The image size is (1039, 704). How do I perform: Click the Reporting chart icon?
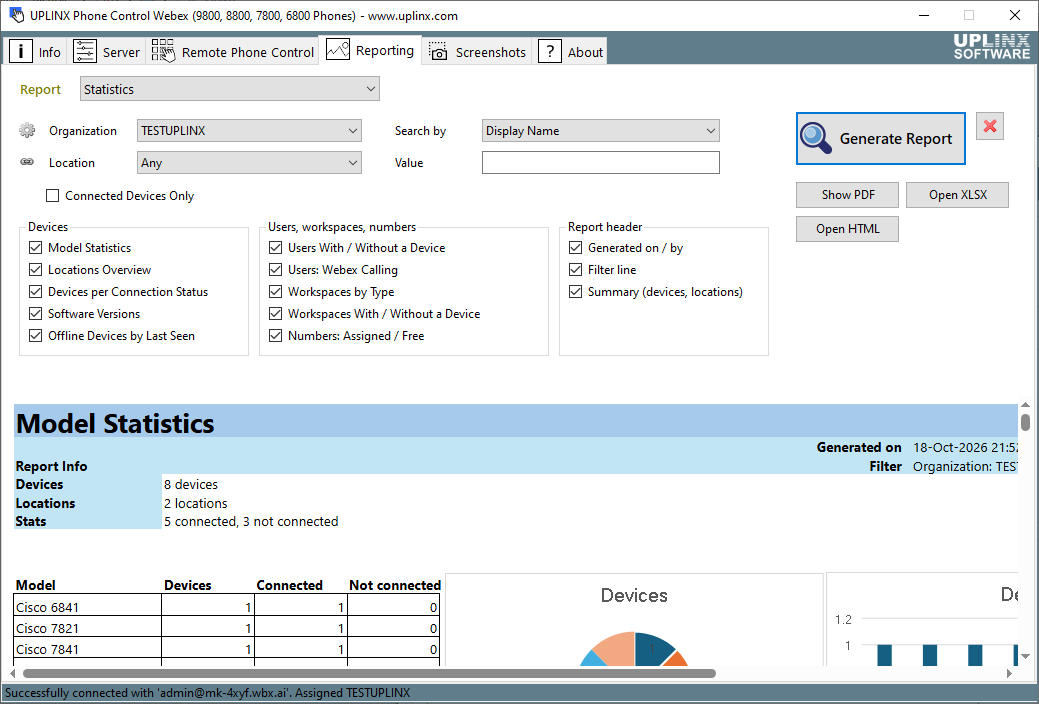(x=338, y=49)
